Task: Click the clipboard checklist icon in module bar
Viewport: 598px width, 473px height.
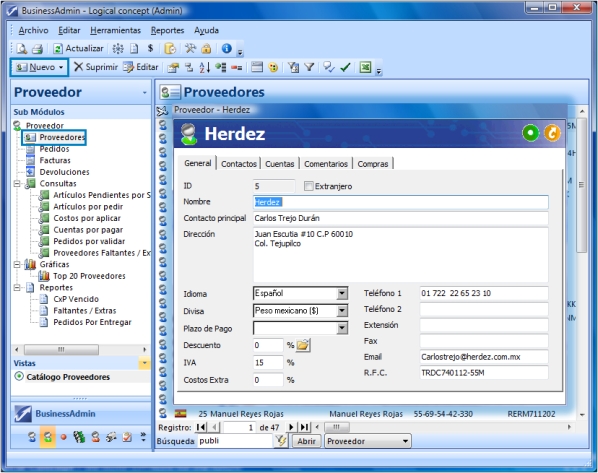Action: tap(127, 437)
